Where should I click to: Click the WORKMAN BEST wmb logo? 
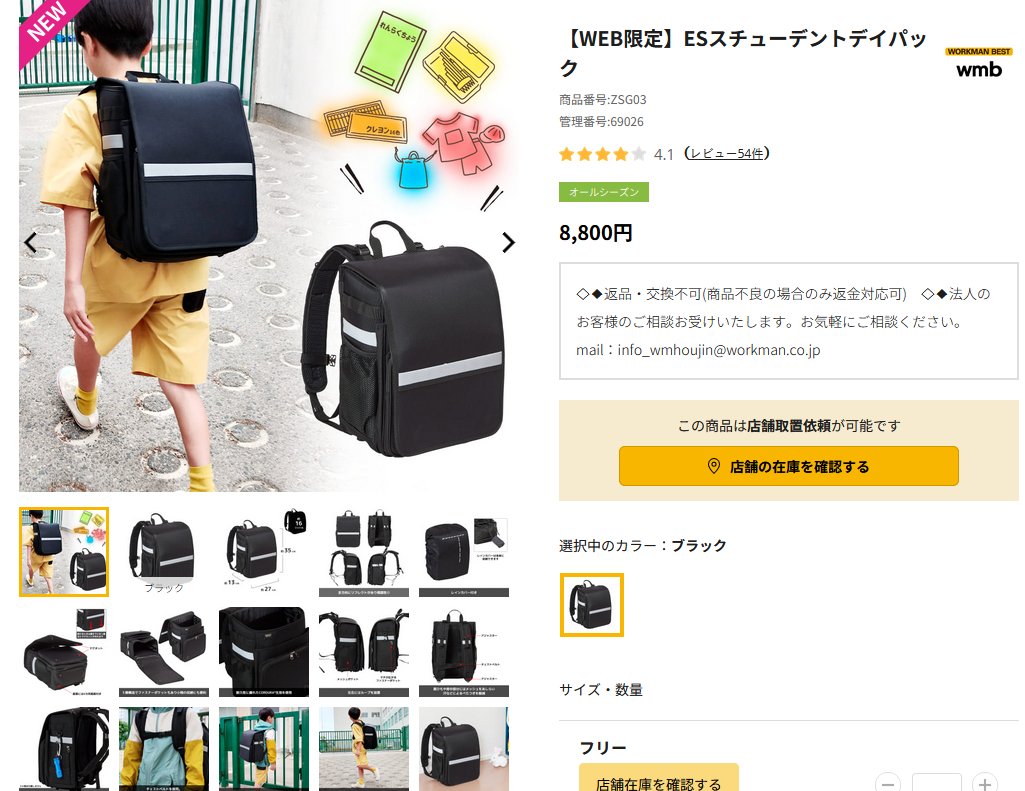point(979,63)
